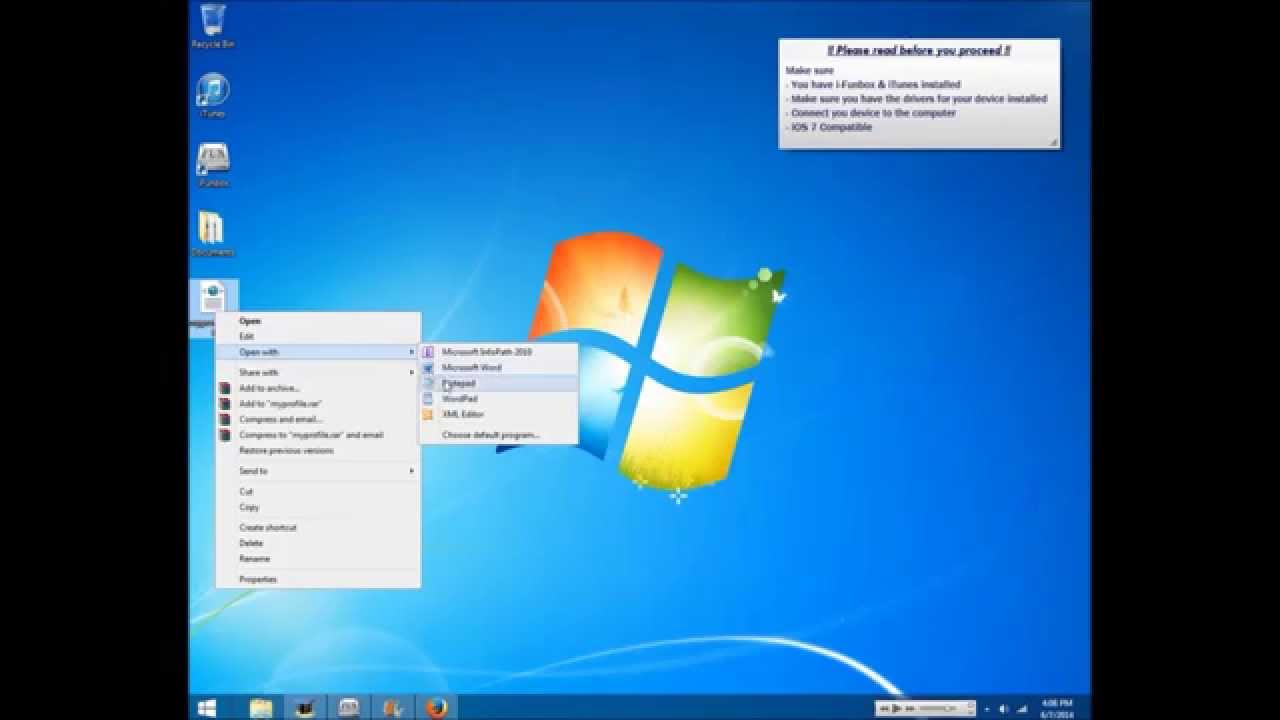Viewport: 1280px width, 720px height.
Task: Open File Explorer from the taskbar
Action: tap(260, 708)
